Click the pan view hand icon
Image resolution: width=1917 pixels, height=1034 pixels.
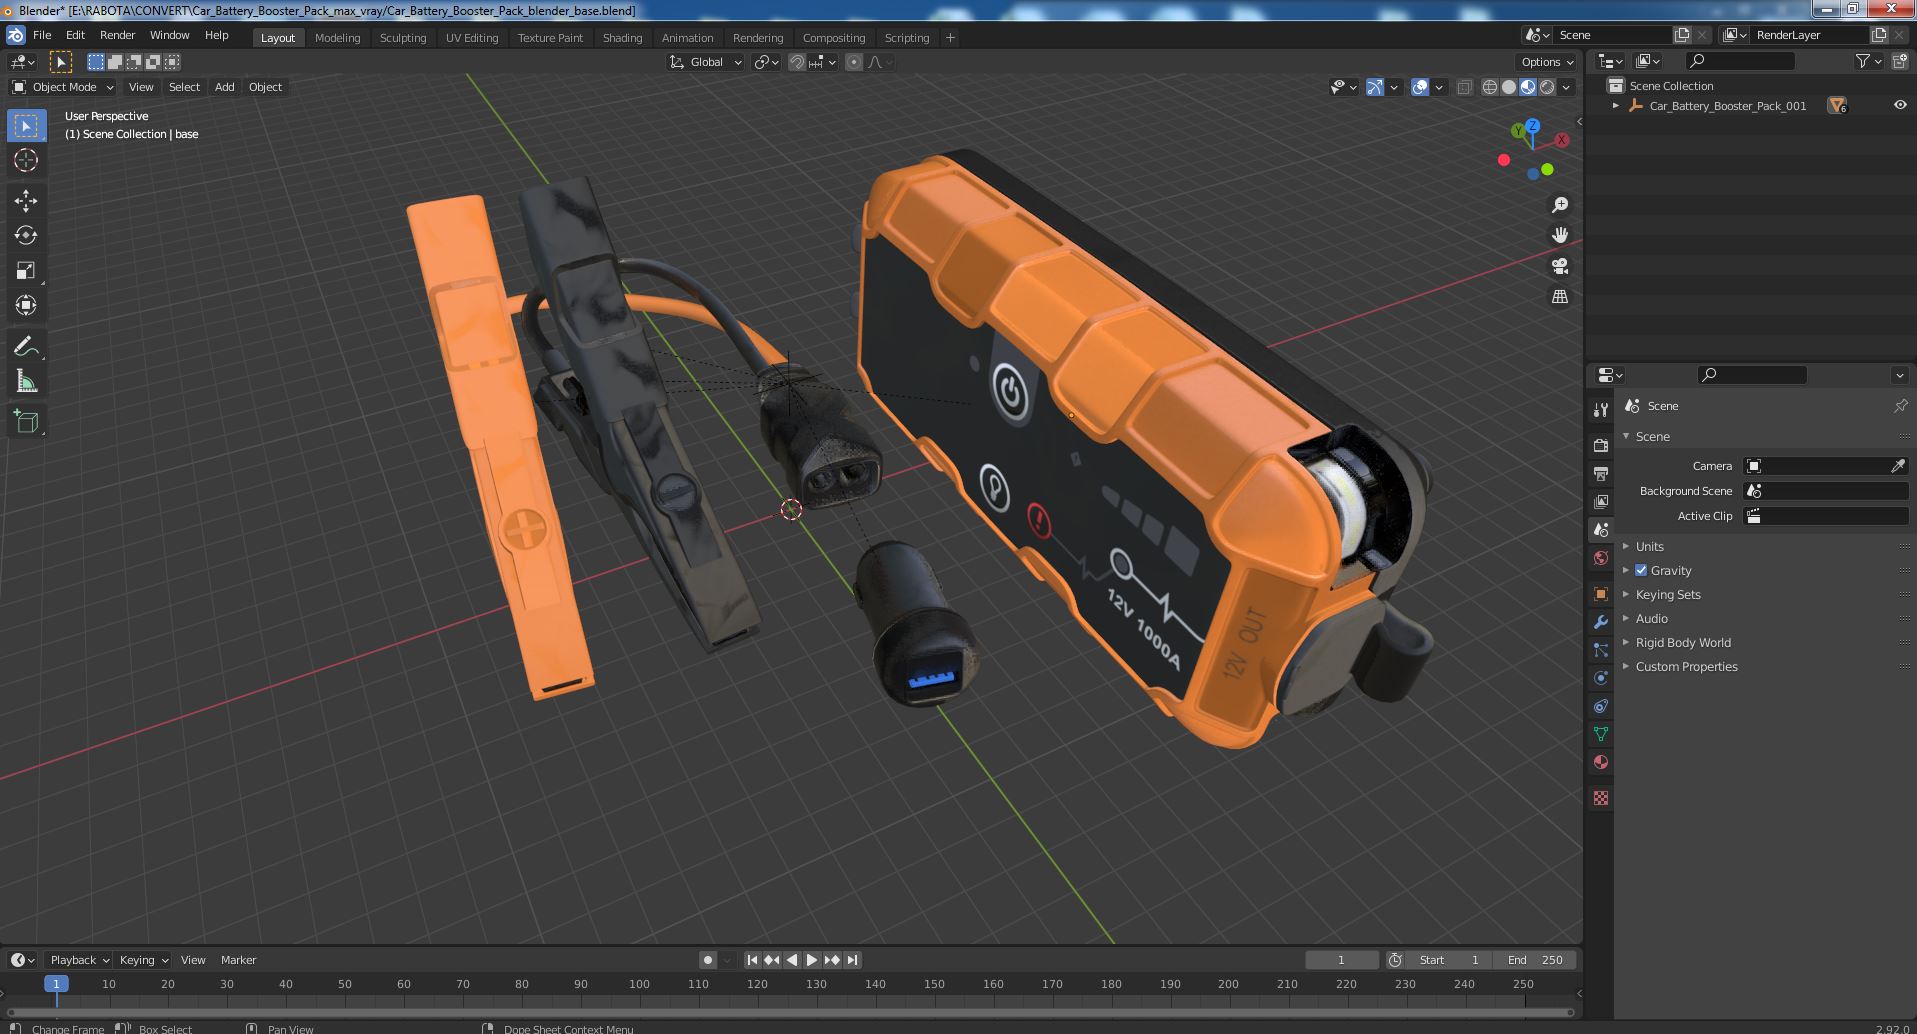(x=1559, y=235)
